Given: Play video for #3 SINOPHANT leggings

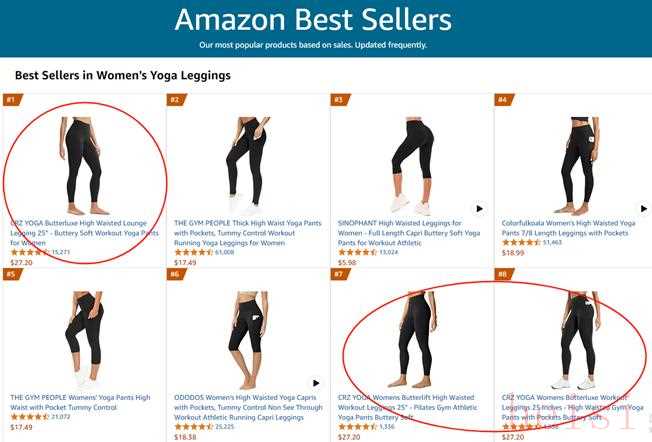Looking at the screenshot, I should point(479,209).
